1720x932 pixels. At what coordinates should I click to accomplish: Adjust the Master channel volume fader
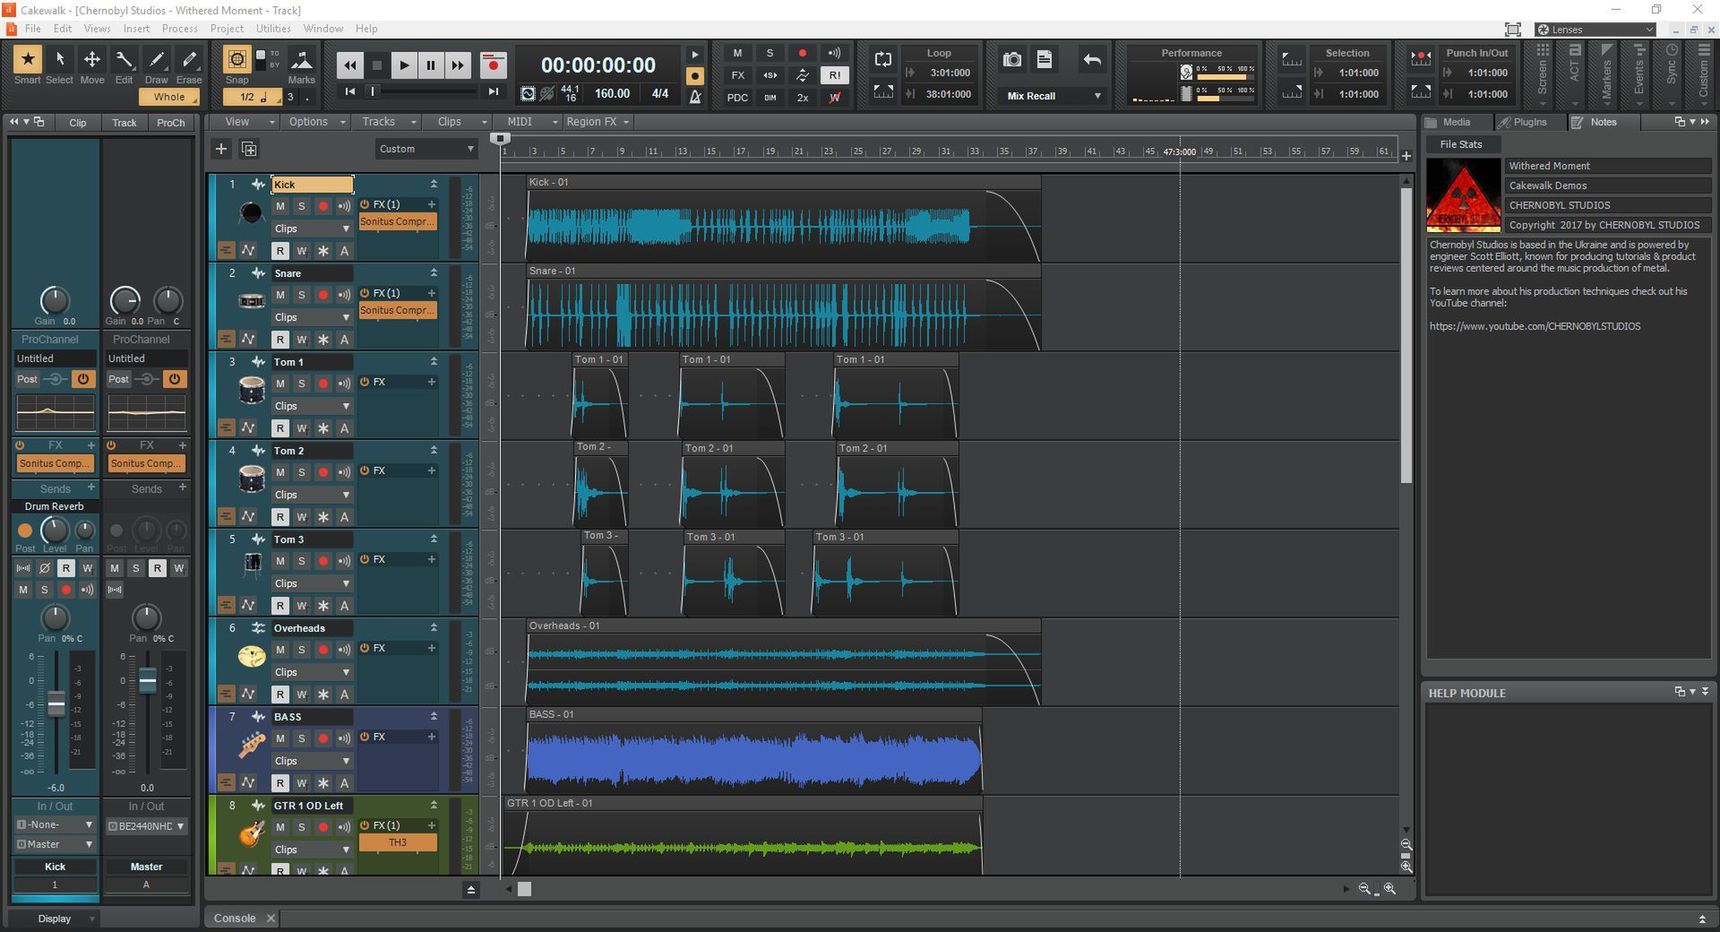click(x=148, y=680)
